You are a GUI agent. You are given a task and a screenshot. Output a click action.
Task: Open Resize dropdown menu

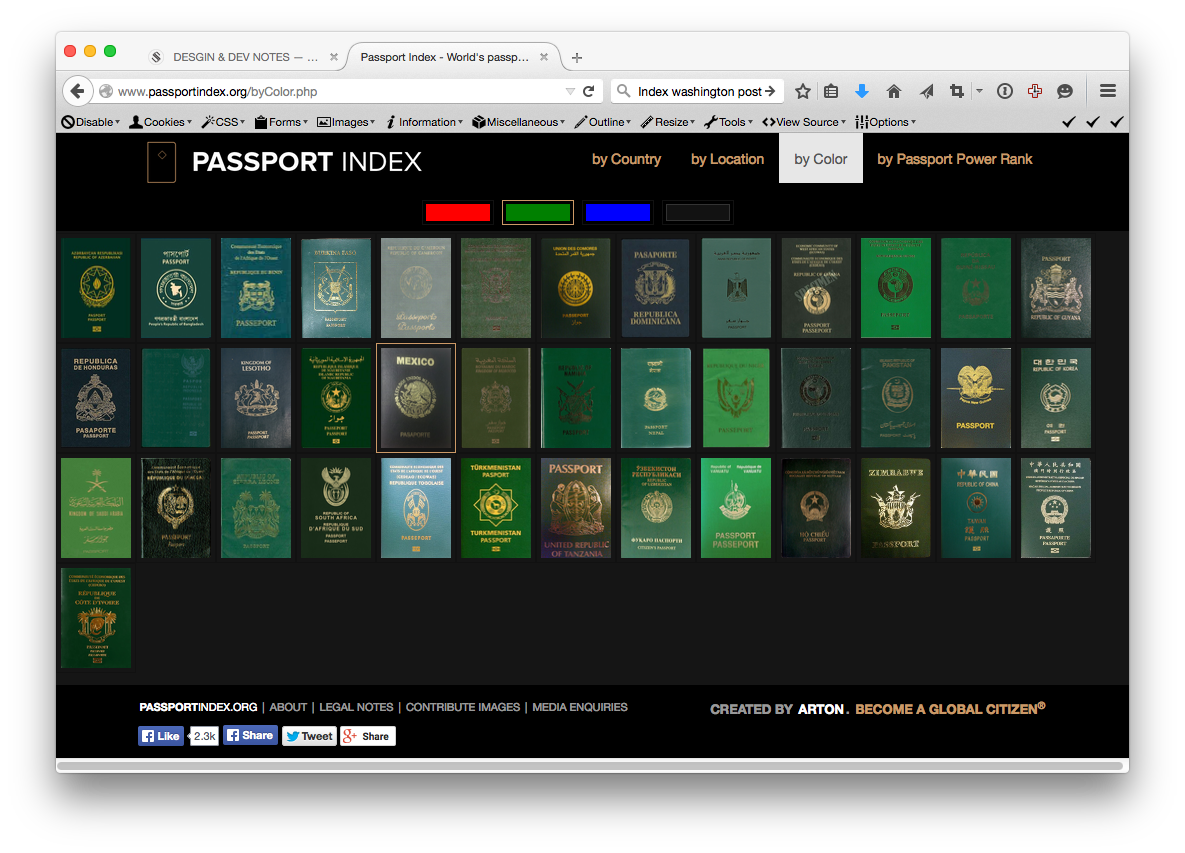[x=667, y=122]
